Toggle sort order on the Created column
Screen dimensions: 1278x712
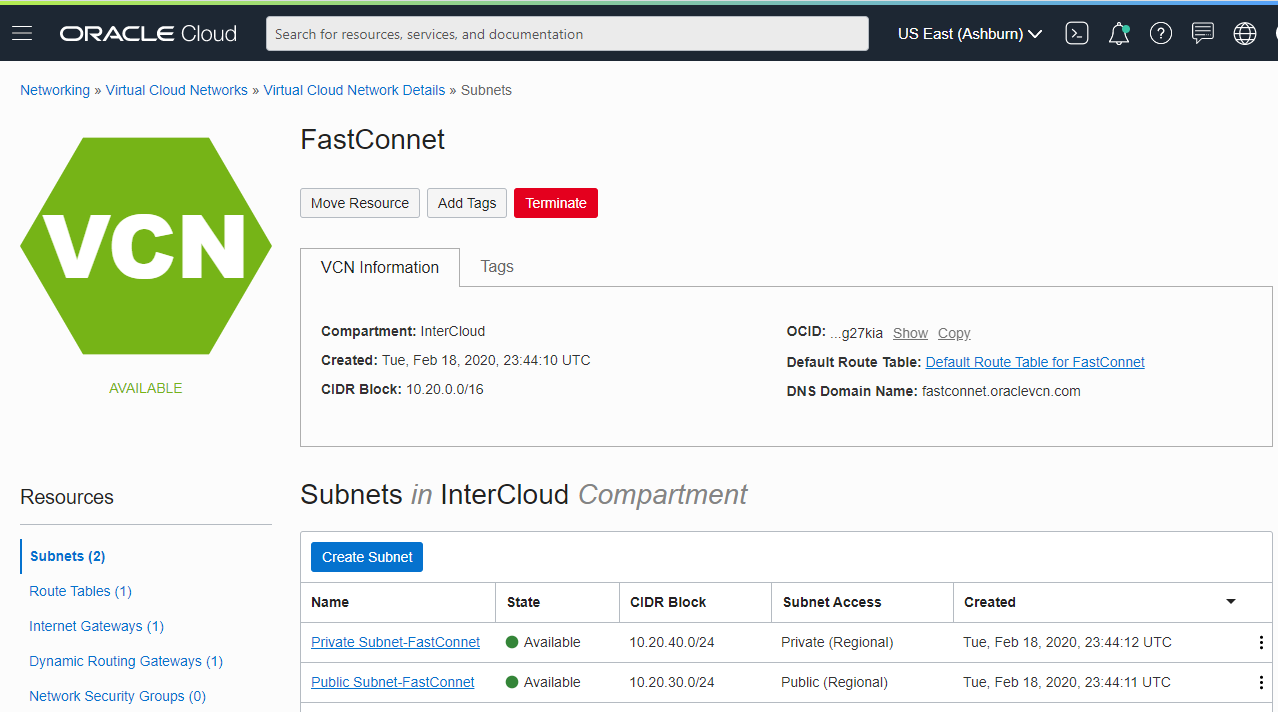tap(1230, 602)
